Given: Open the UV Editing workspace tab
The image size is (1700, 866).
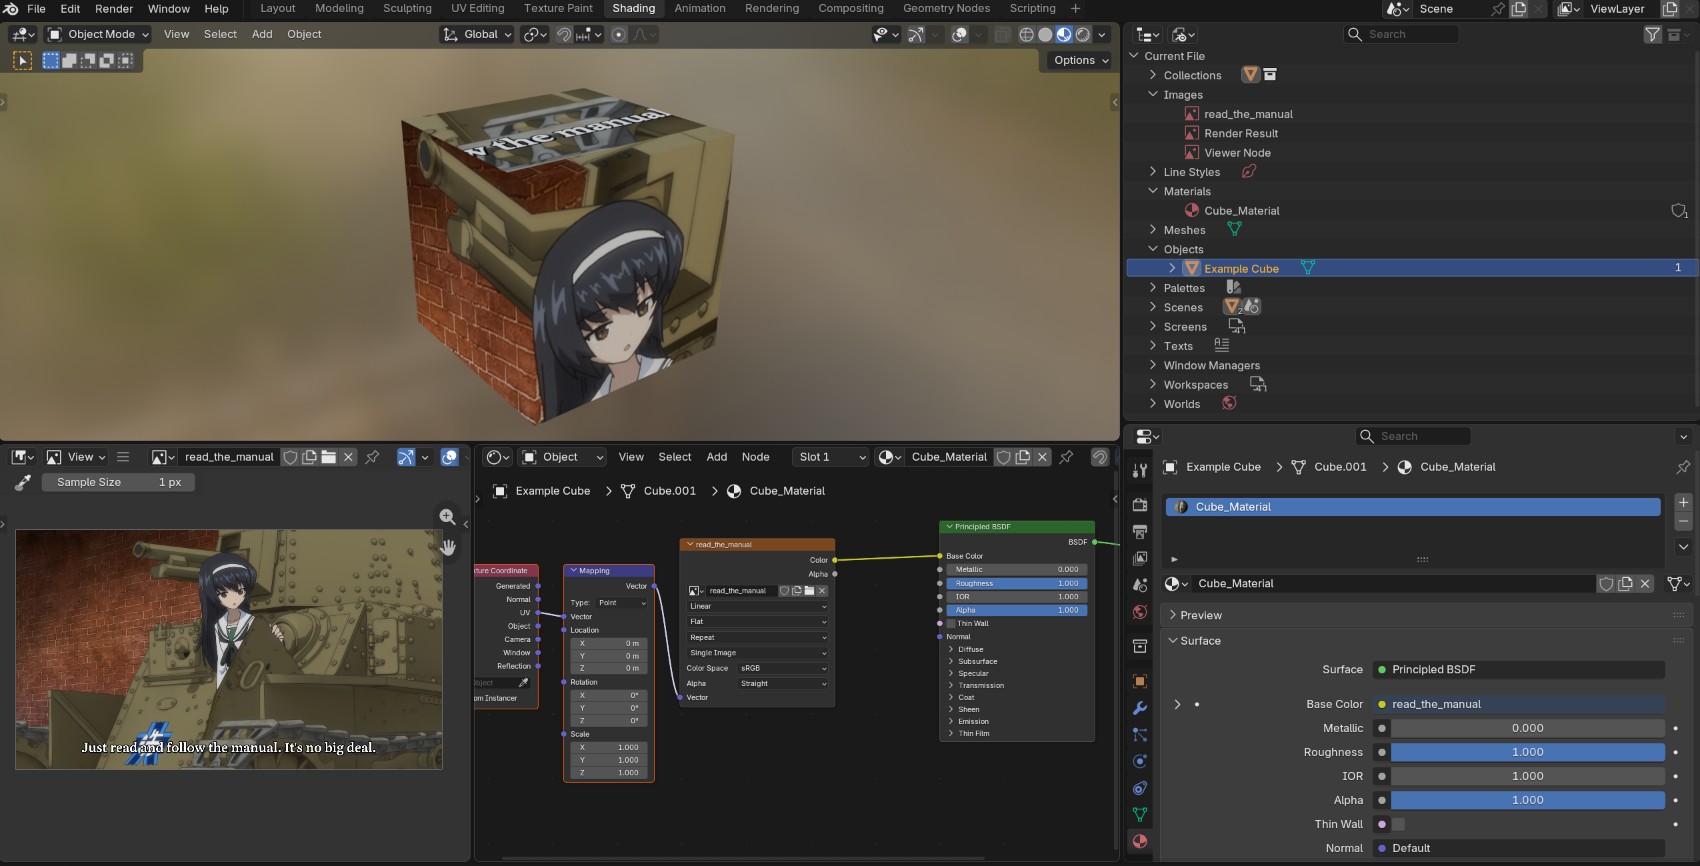Looking at the screenshot, I should point(478,8).
